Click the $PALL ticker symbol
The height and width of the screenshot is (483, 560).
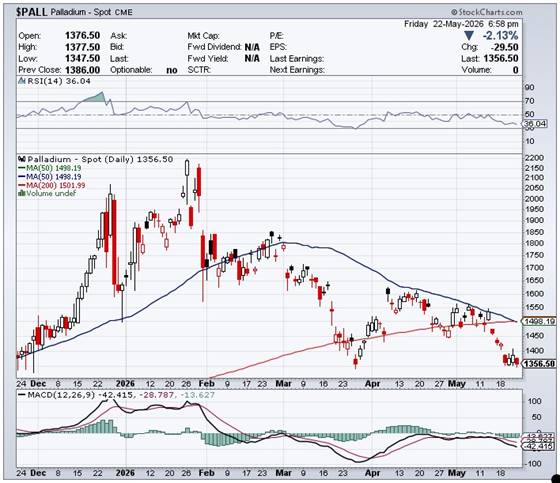[31, 12]
